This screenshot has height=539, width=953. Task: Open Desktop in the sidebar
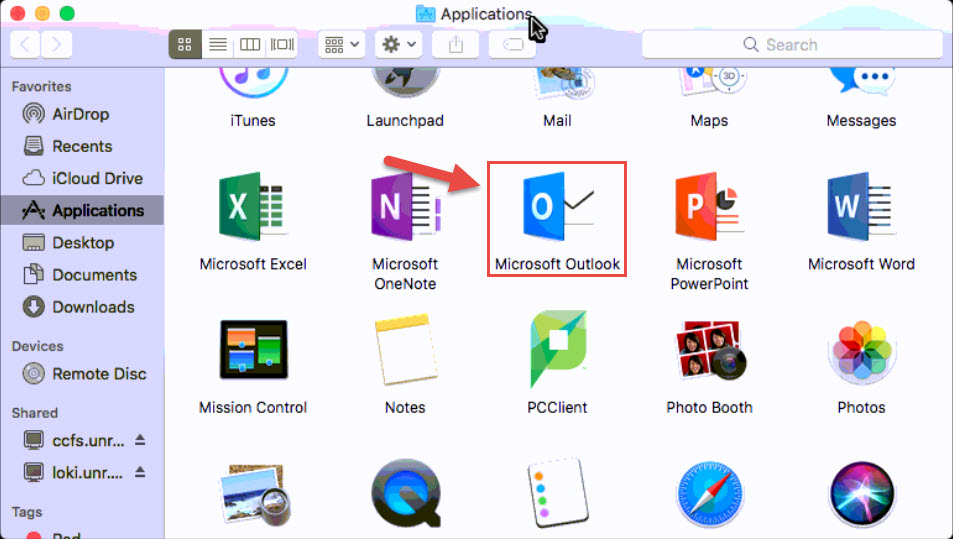[x=82, y=242]
